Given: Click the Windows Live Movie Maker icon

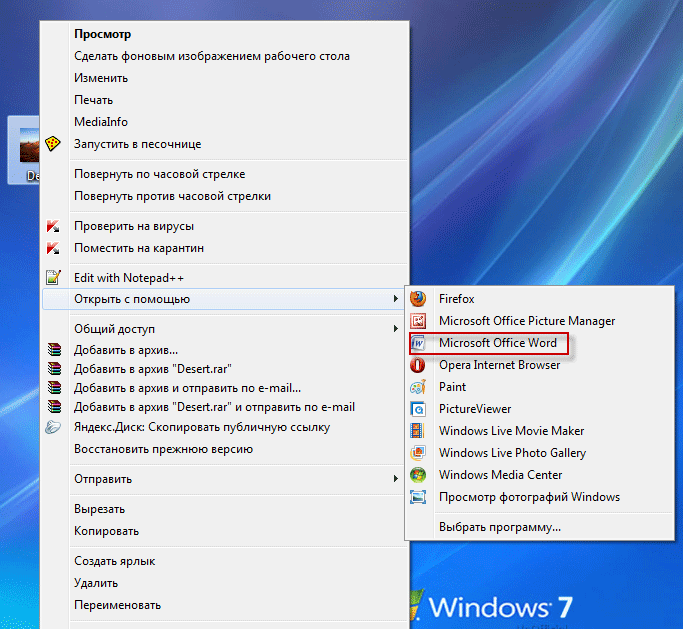Looking at the screenshot, I should [x=418, y=431].
